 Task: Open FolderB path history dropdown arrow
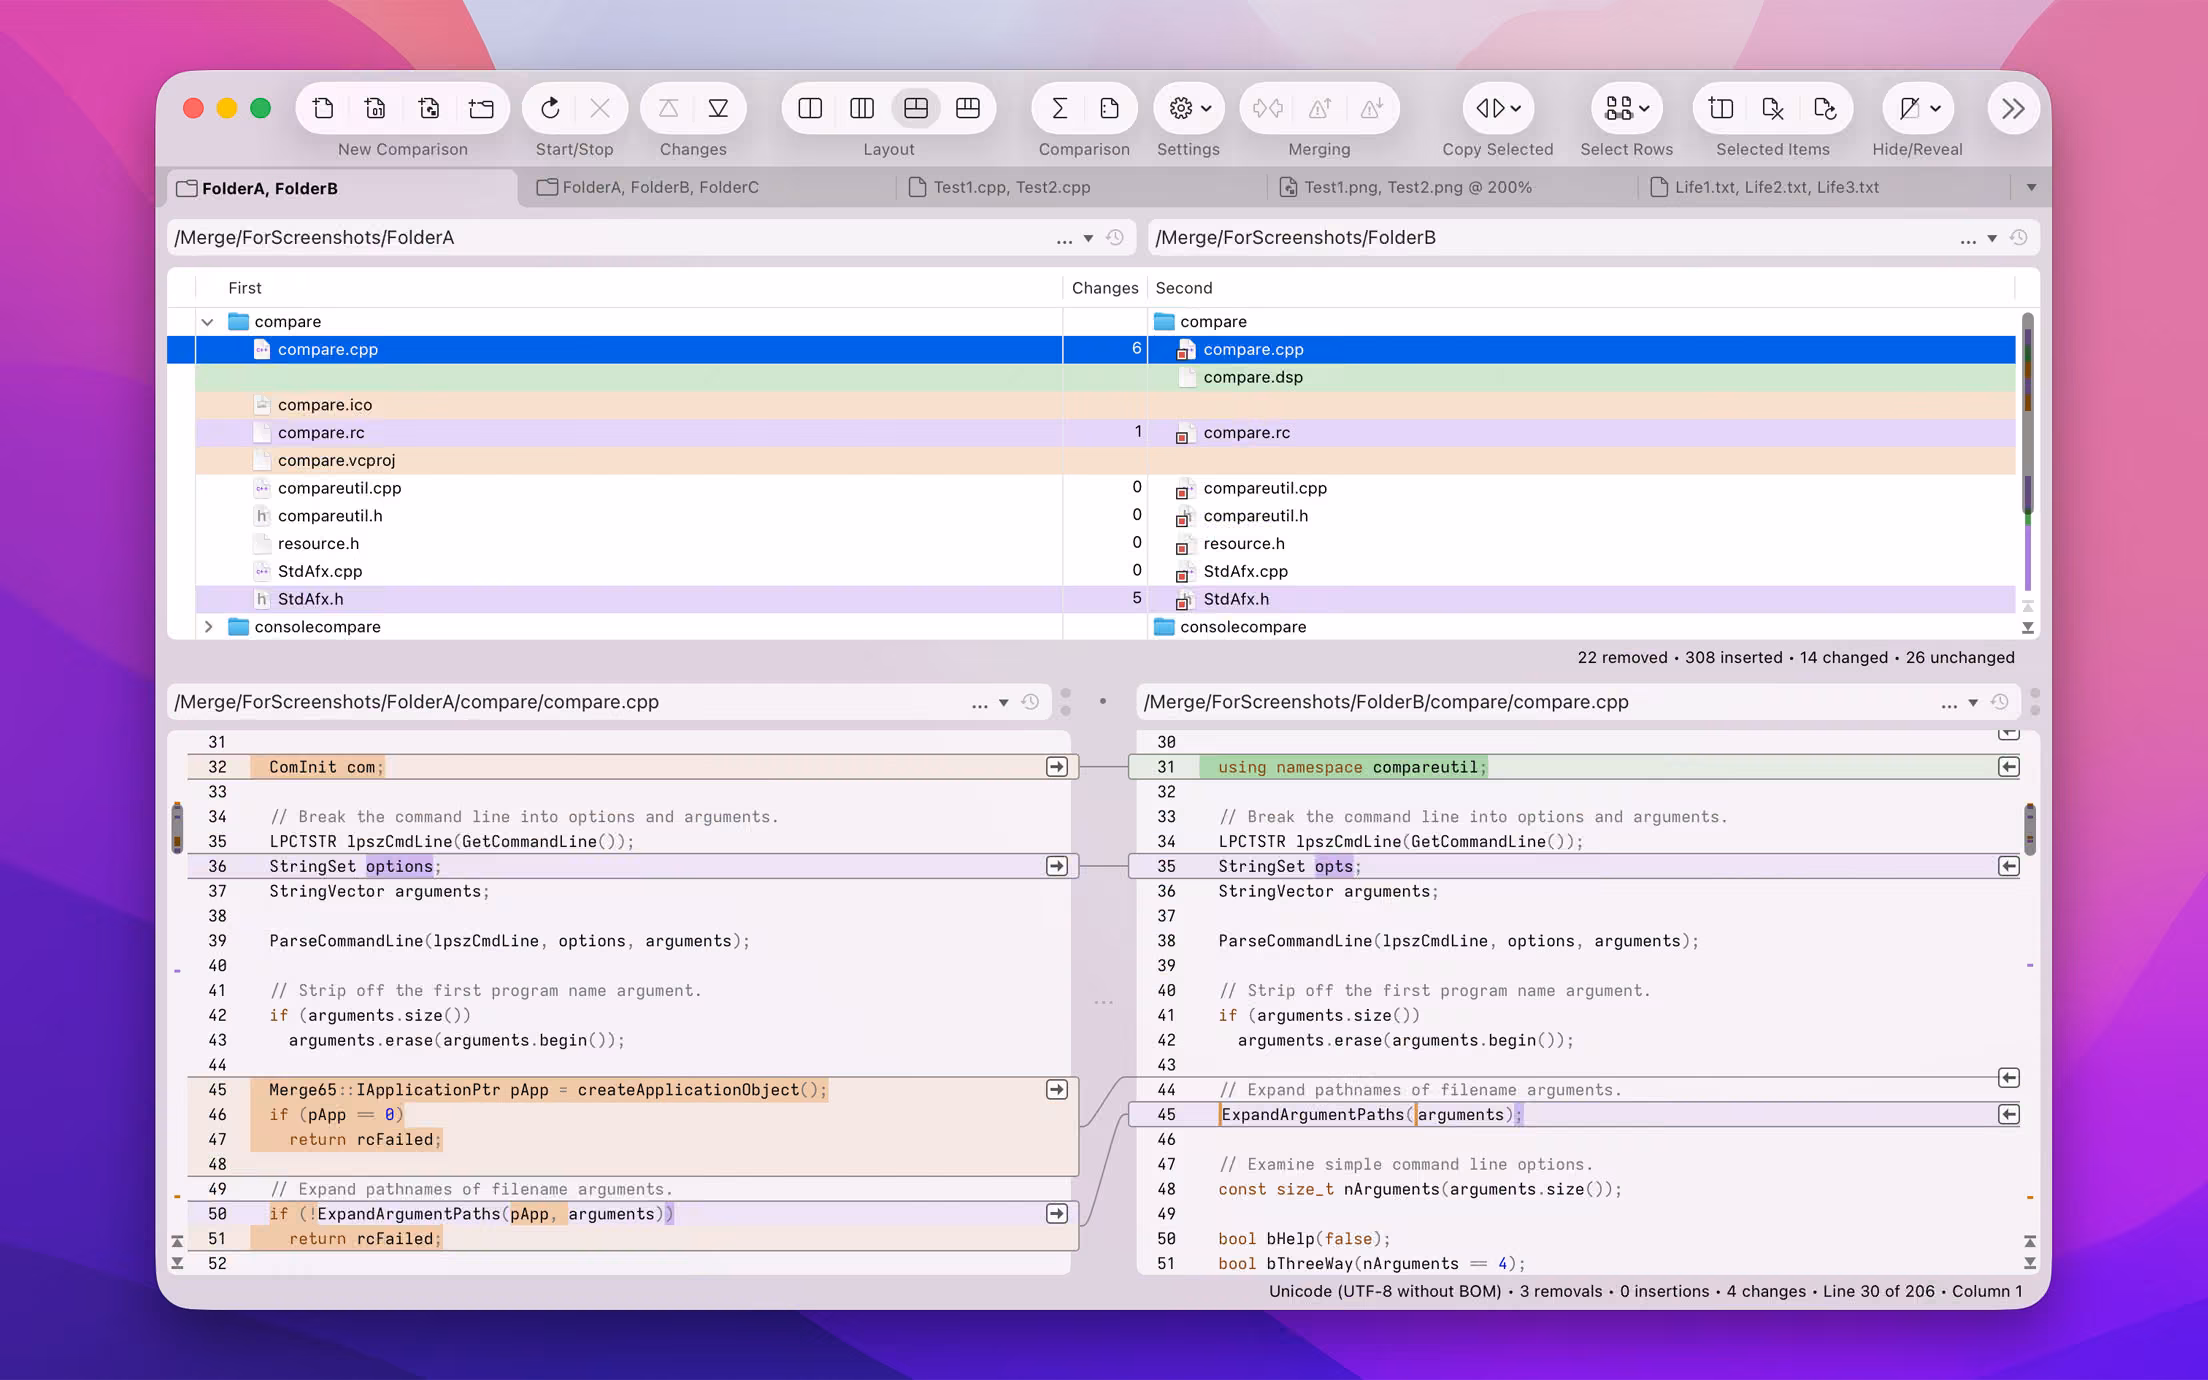pyautogui.click(x=1992, y=238)
